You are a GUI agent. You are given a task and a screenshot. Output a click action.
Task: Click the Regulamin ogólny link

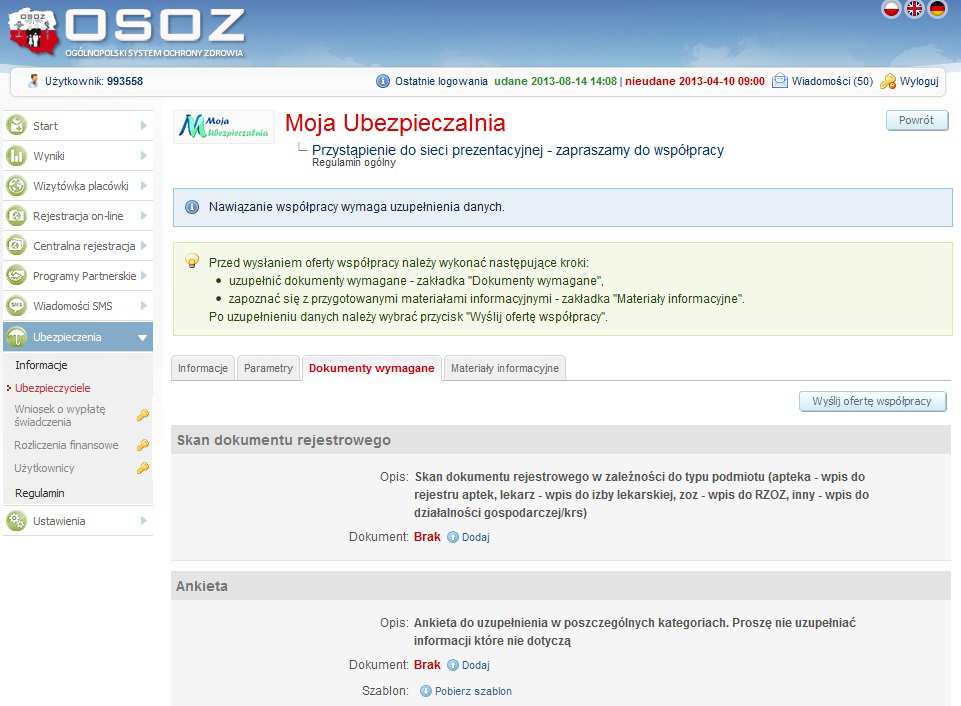(x=354, y=162)
